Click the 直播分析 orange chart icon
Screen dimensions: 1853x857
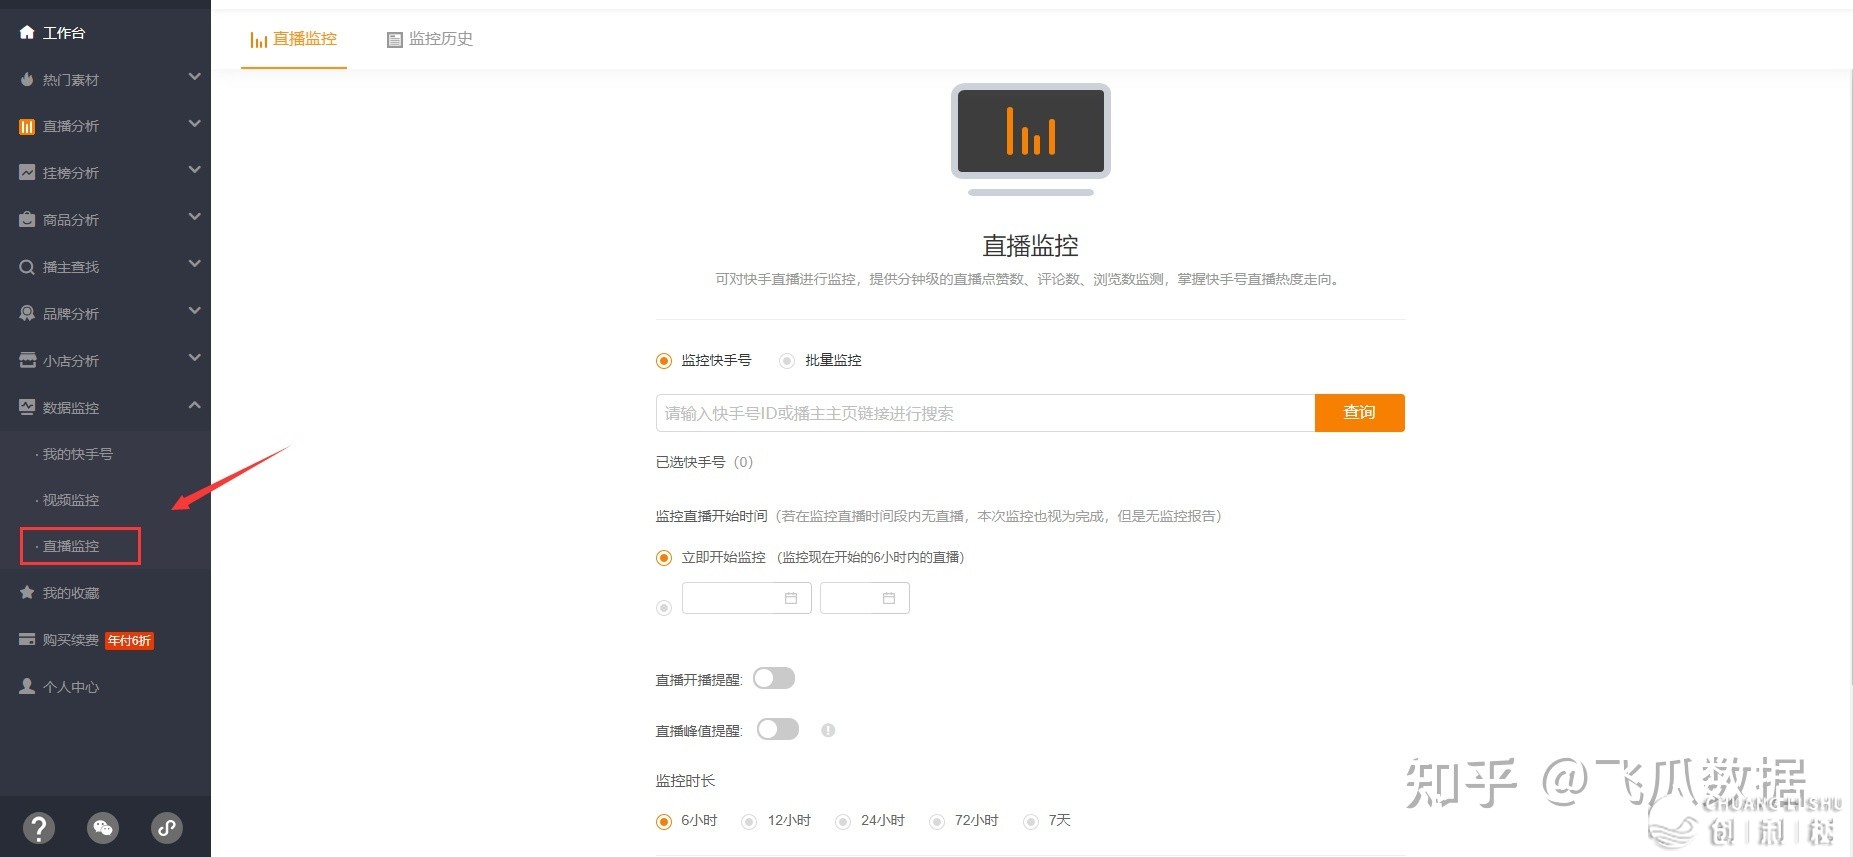point(27,126)
